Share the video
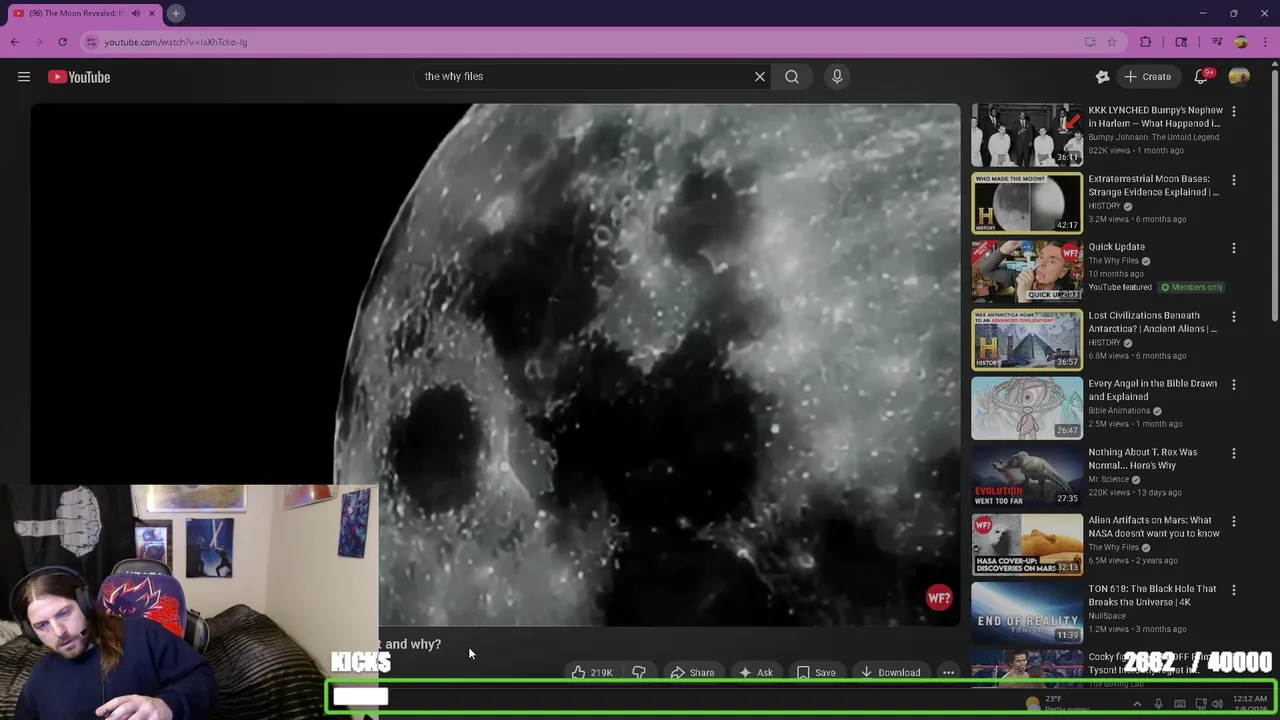The image size is (1280, 720). coord(692,673)
